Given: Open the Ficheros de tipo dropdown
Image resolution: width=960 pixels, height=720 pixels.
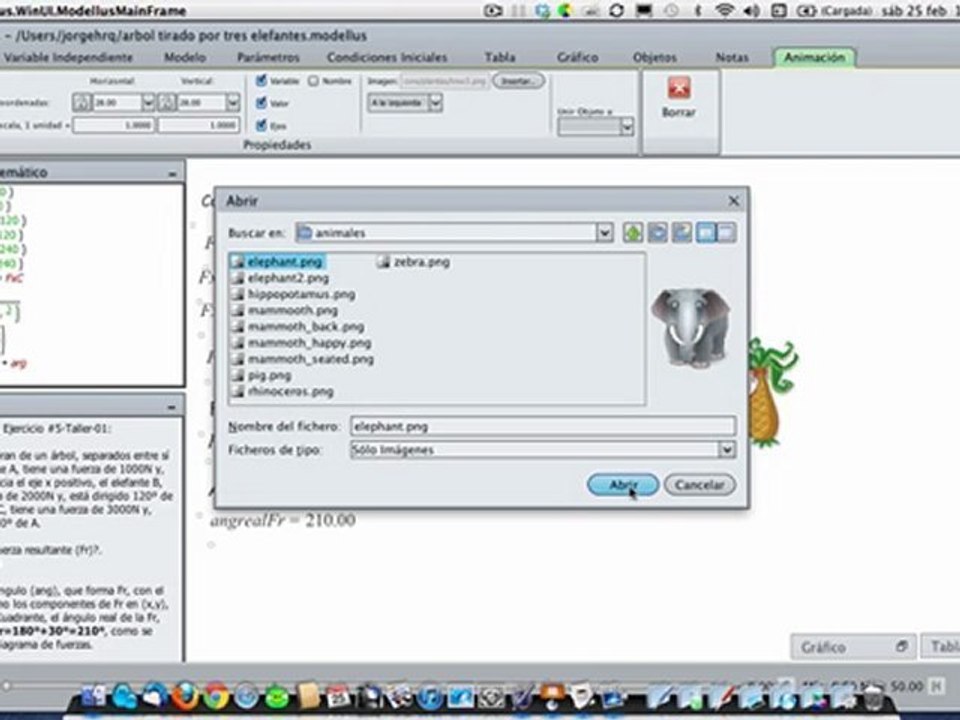Looking at the screenshot, I should pyautogui.click(x=726, y=450).
